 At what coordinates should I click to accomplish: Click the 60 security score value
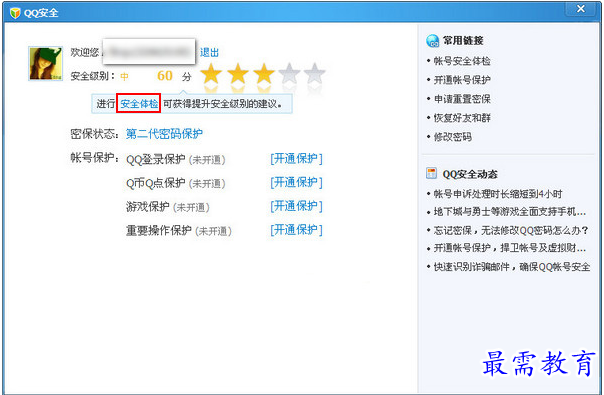165,76
